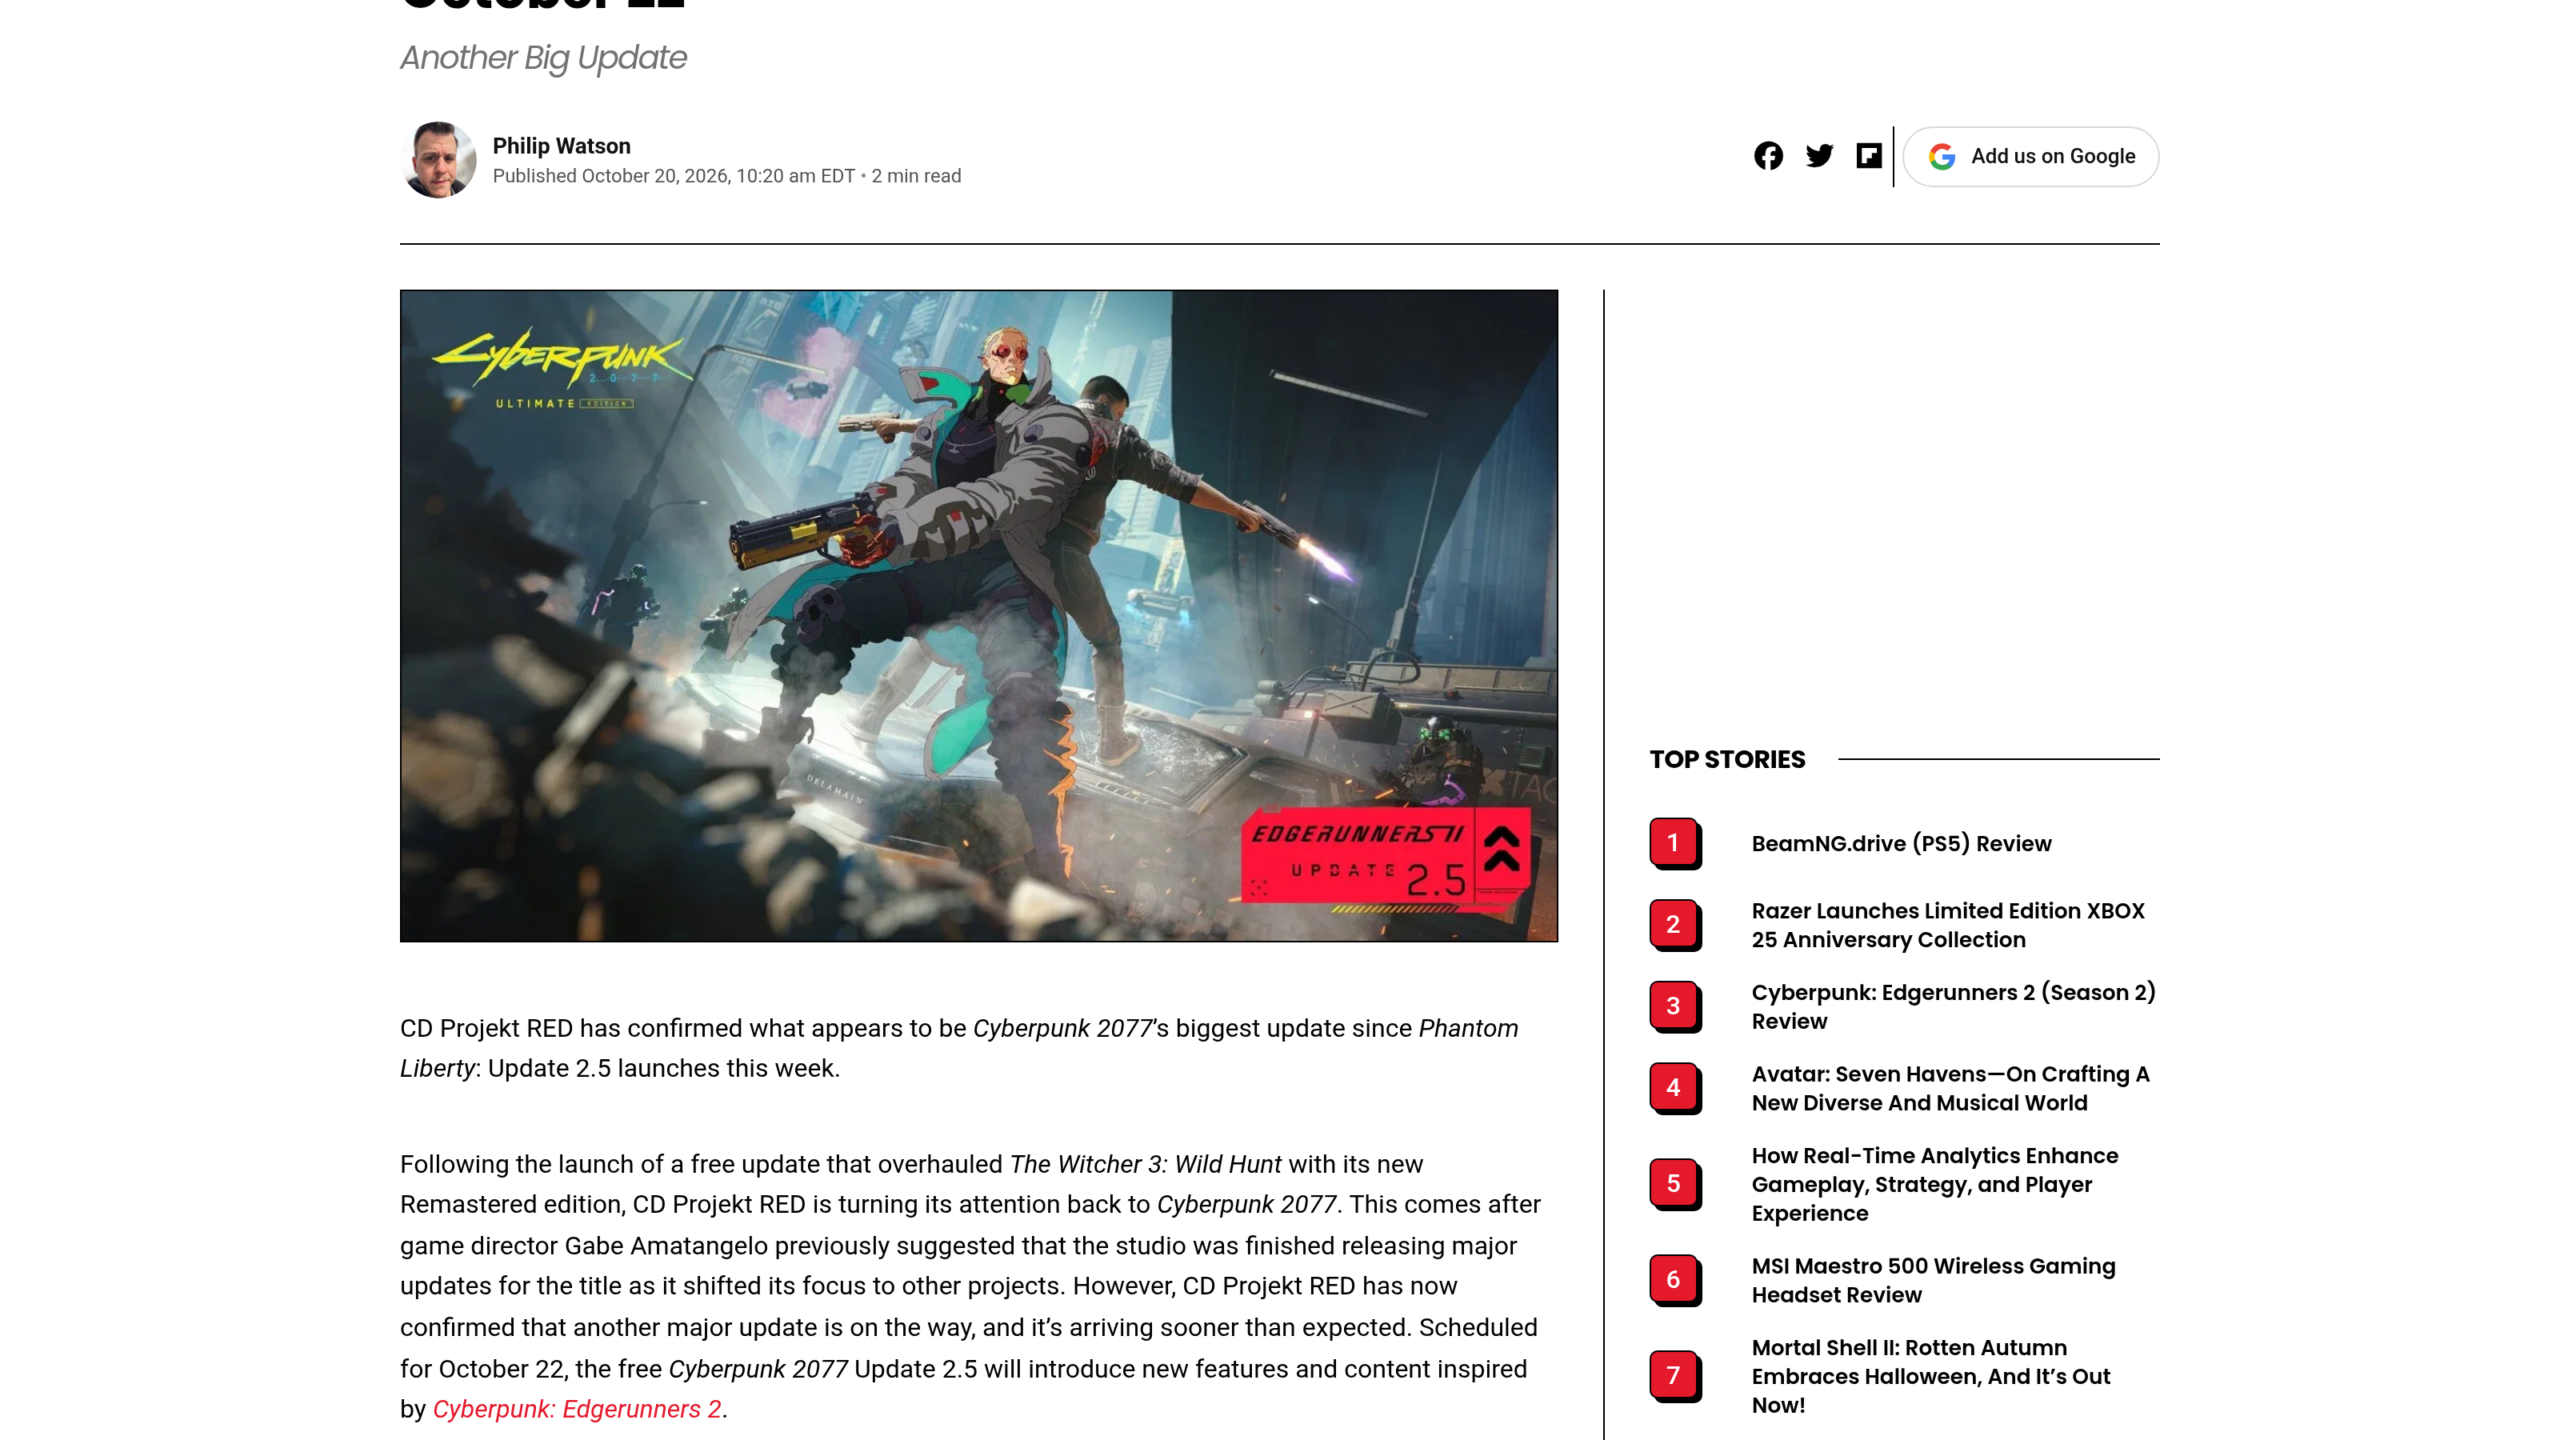Viewport: 2560px width, 1440px height.
Task: Click the TOP STORIES heading
Action: coord(1727,759)
